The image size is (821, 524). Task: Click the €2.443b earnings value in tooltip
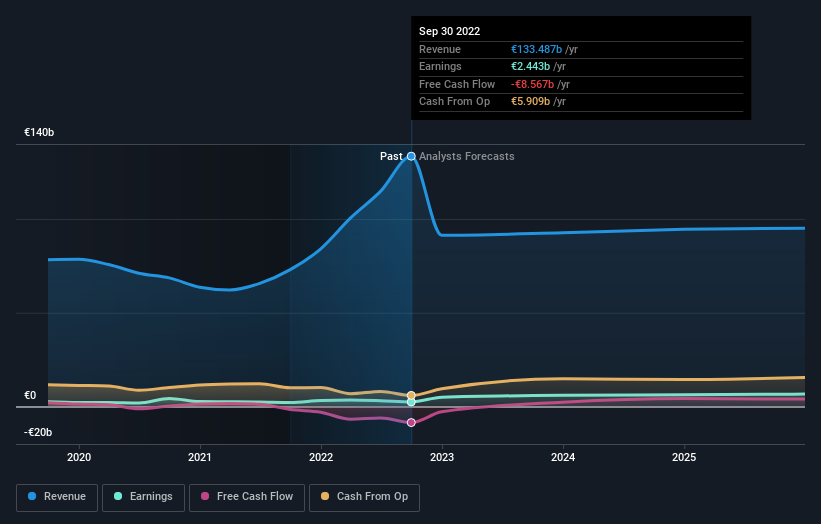pos(530,66)
